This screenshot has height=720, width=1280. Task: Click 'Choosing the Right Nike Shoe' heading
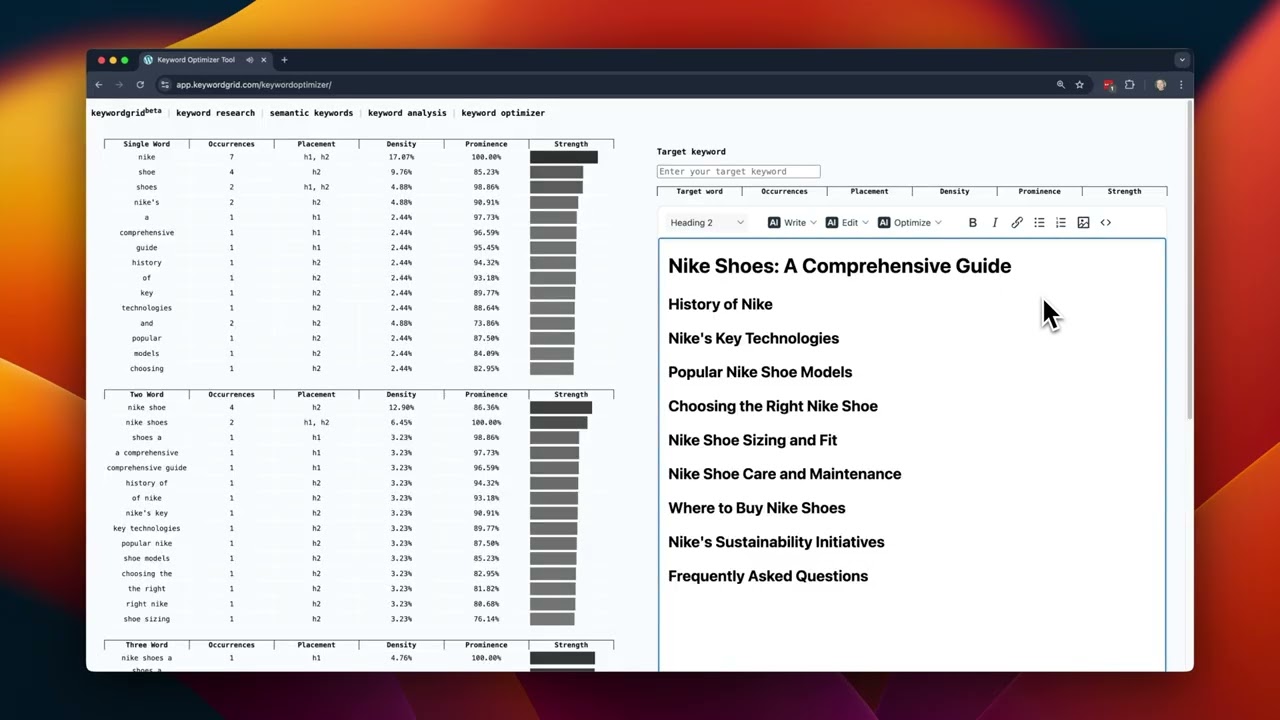pyautogui.click(x=773, y=406)
